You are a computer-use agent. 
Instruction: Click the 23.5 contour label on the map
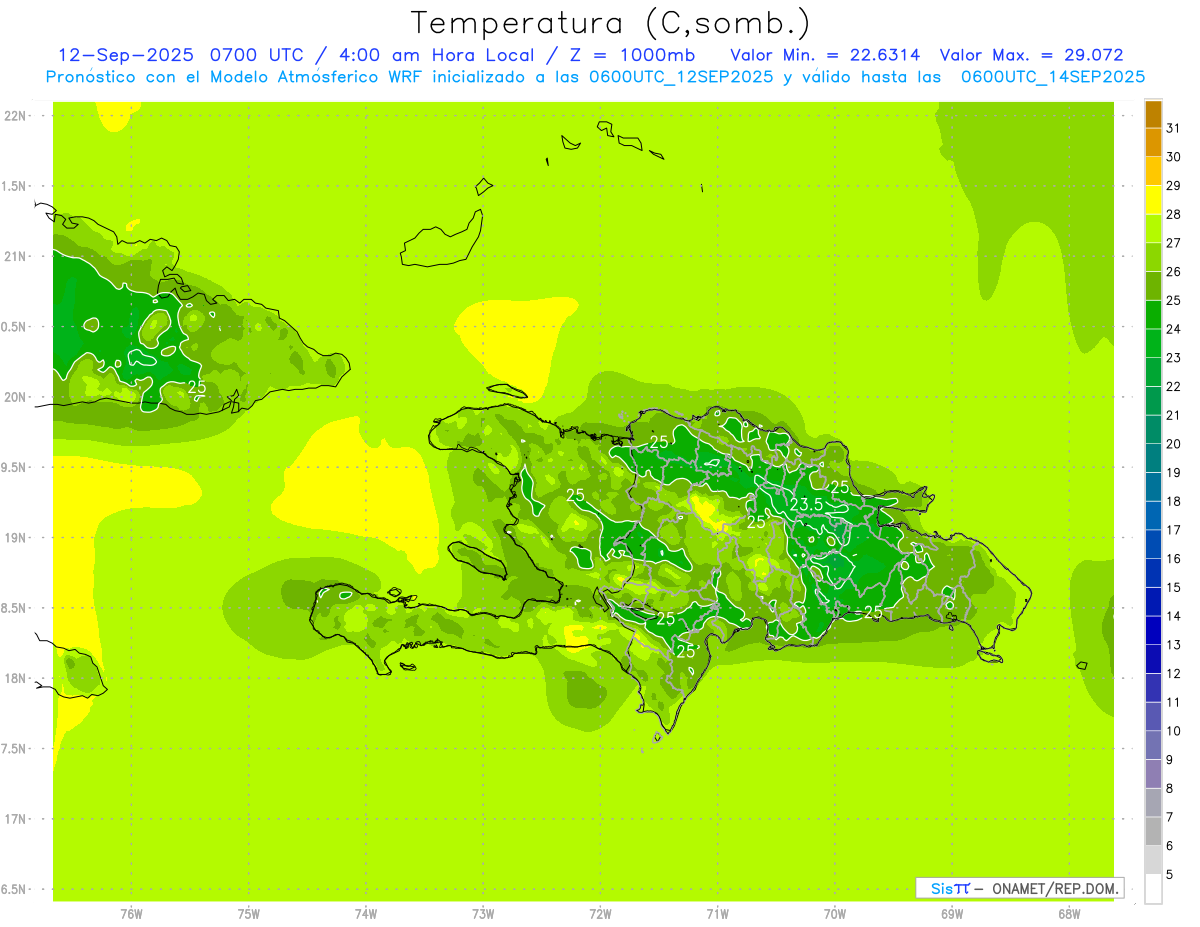tap(806, 505)
